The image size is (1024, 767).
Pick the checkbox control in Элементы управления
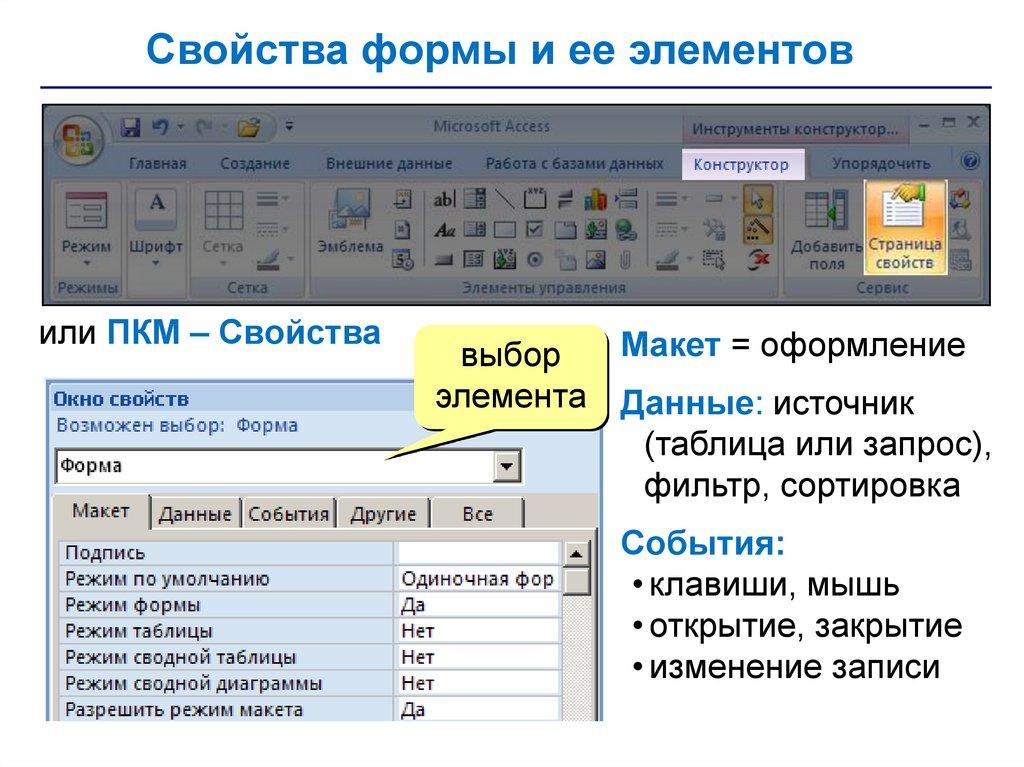[535, 230]
